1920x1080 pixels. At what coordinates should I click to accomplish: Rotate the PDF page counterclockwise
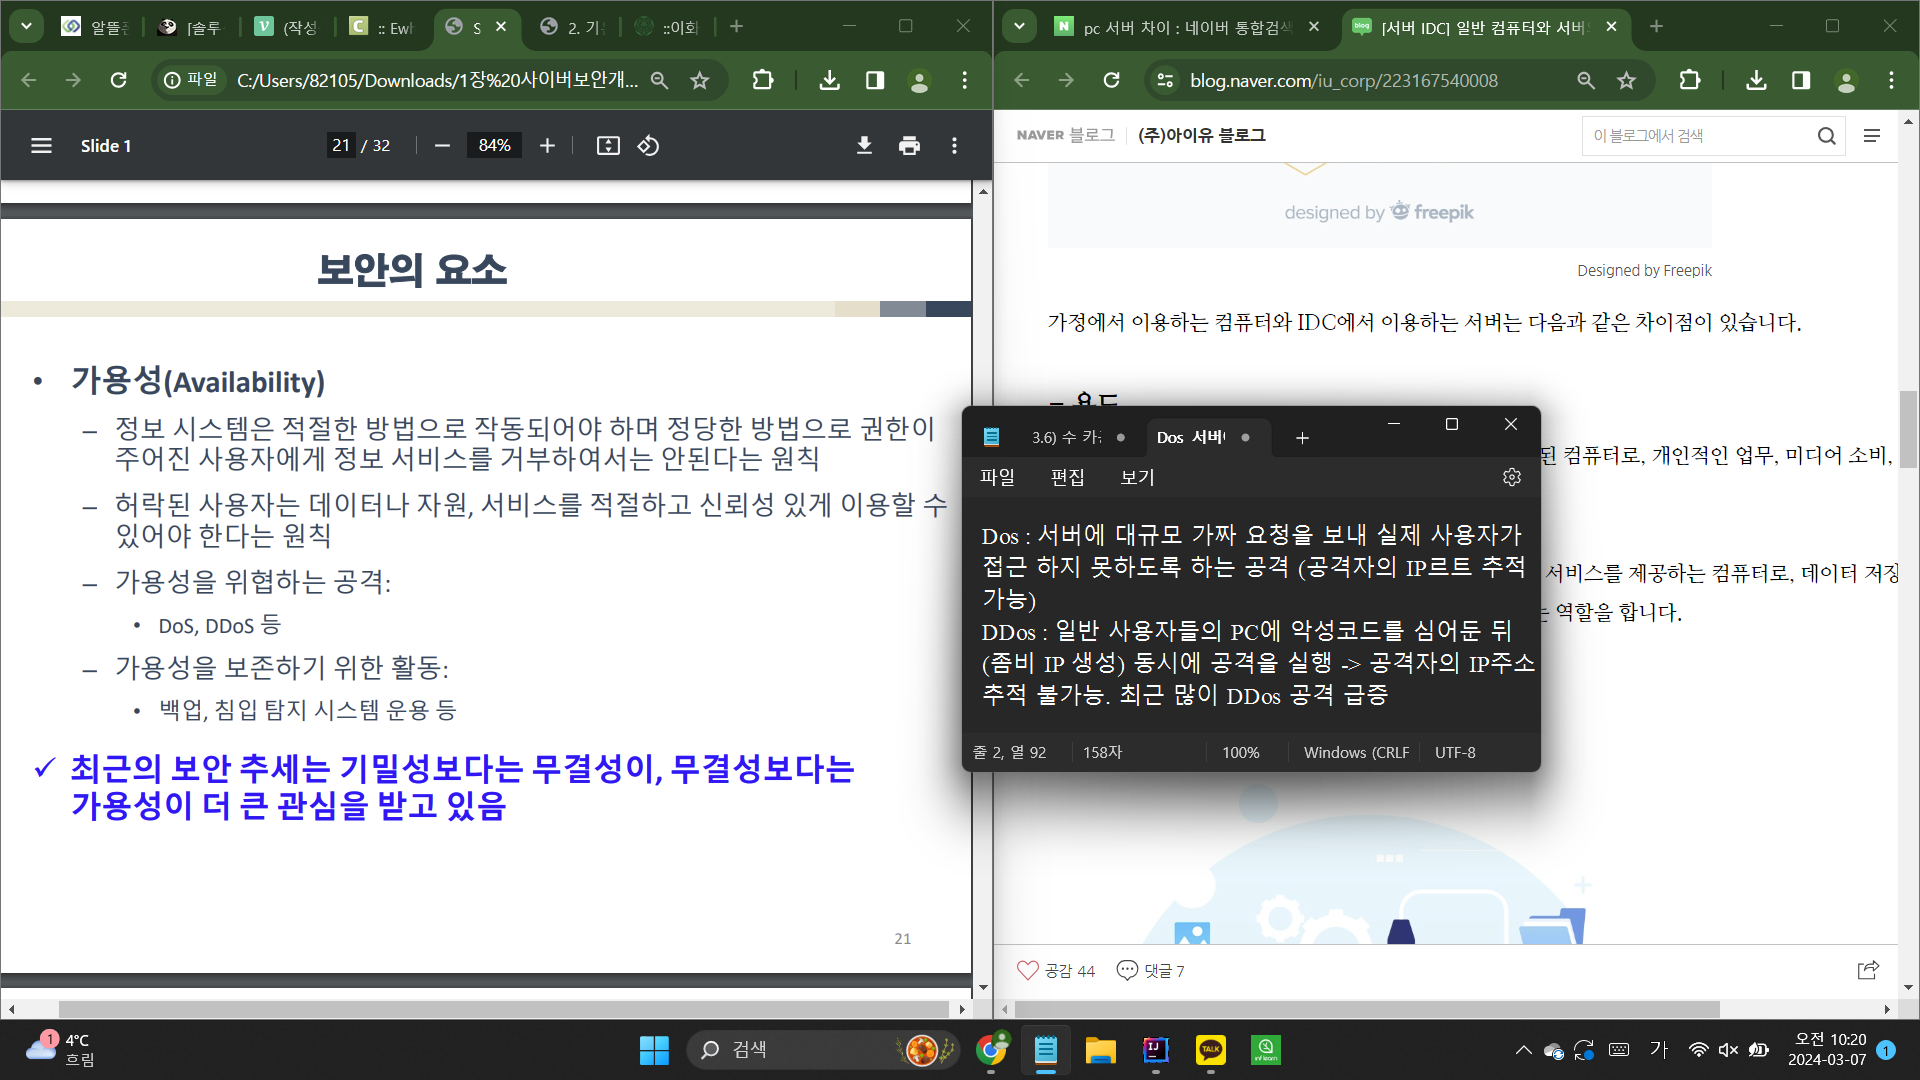pos(648,146)
